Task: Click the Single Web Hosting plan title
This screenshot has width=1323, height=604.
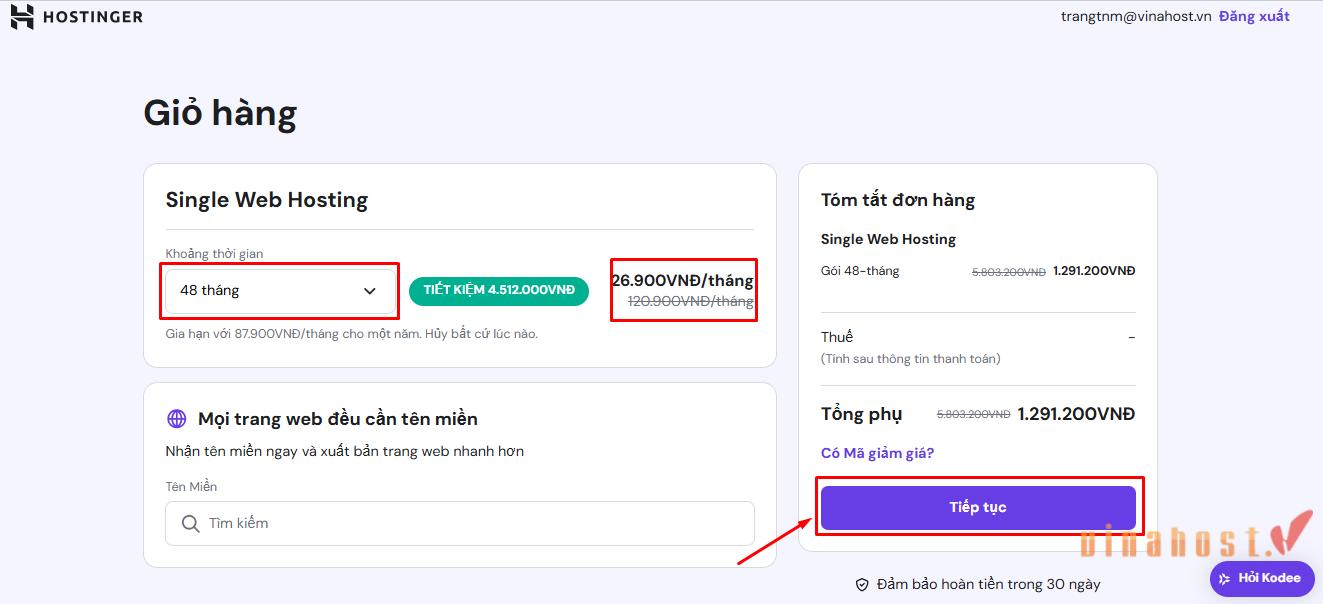Action: tap(266, 199)
